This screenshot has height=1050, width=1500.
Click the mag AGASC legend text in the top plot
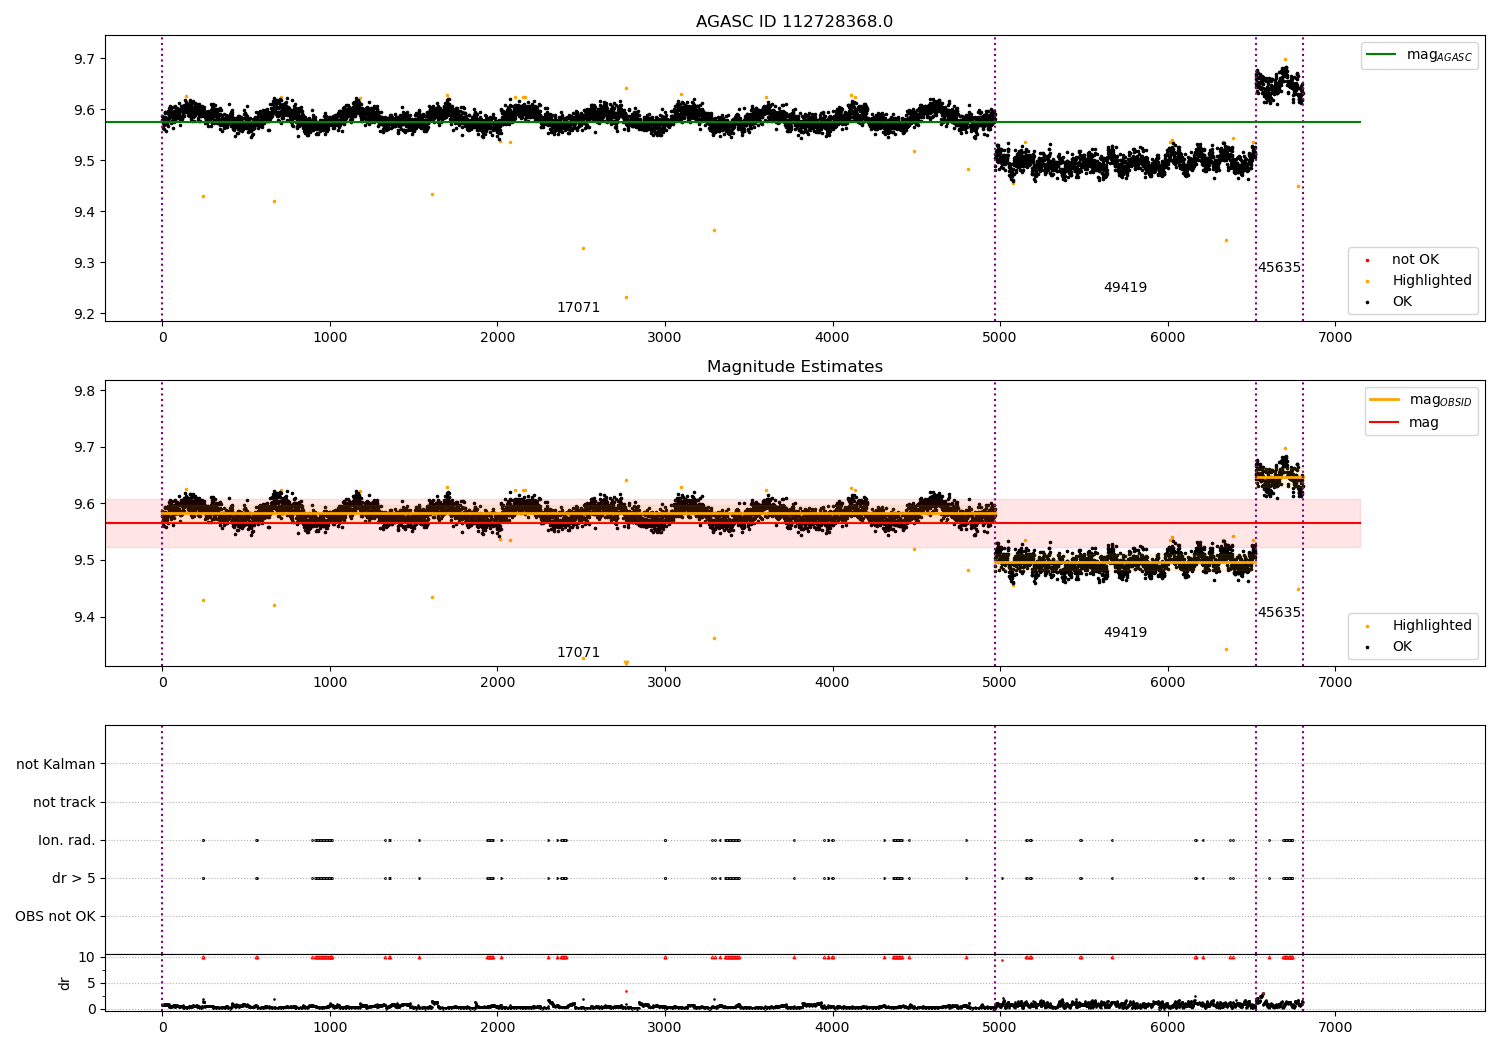(1439, 56)
